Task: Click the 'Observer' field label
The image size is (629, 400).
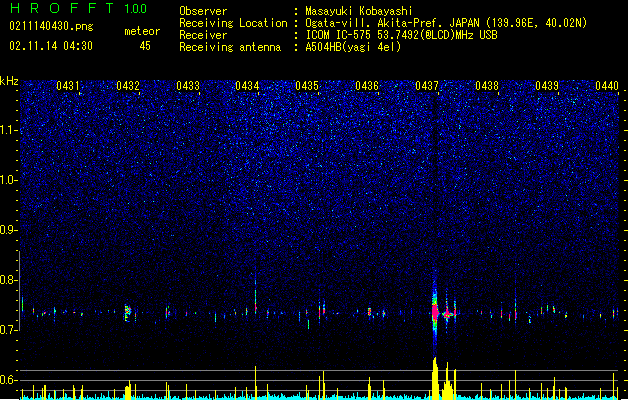Action: [x=203, y=11]
